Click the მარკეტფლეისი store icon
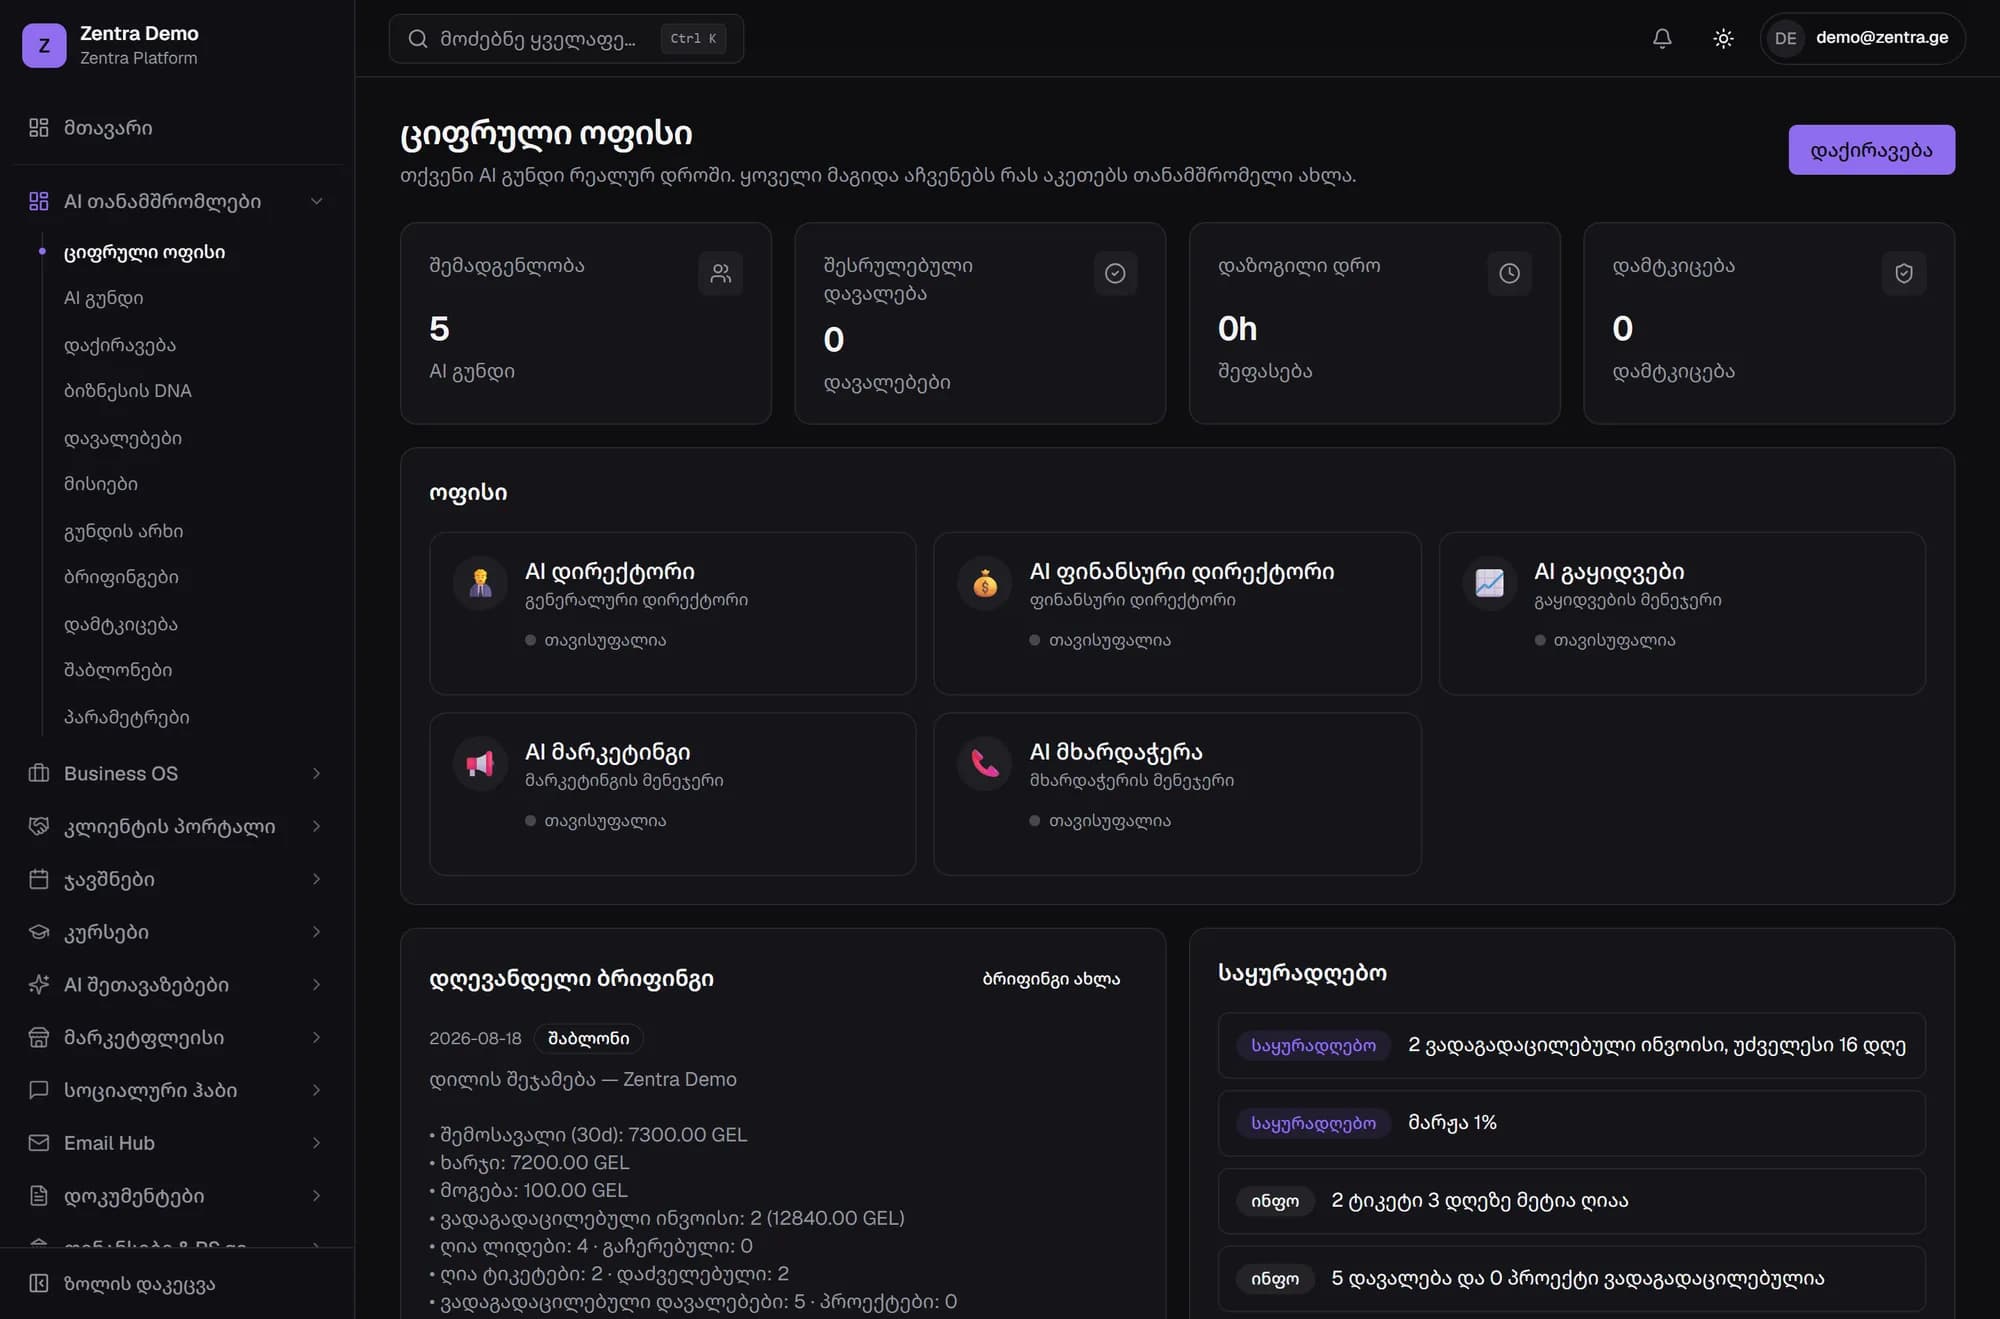This screenshot has width=2000, height=1319. point(39,1038)
